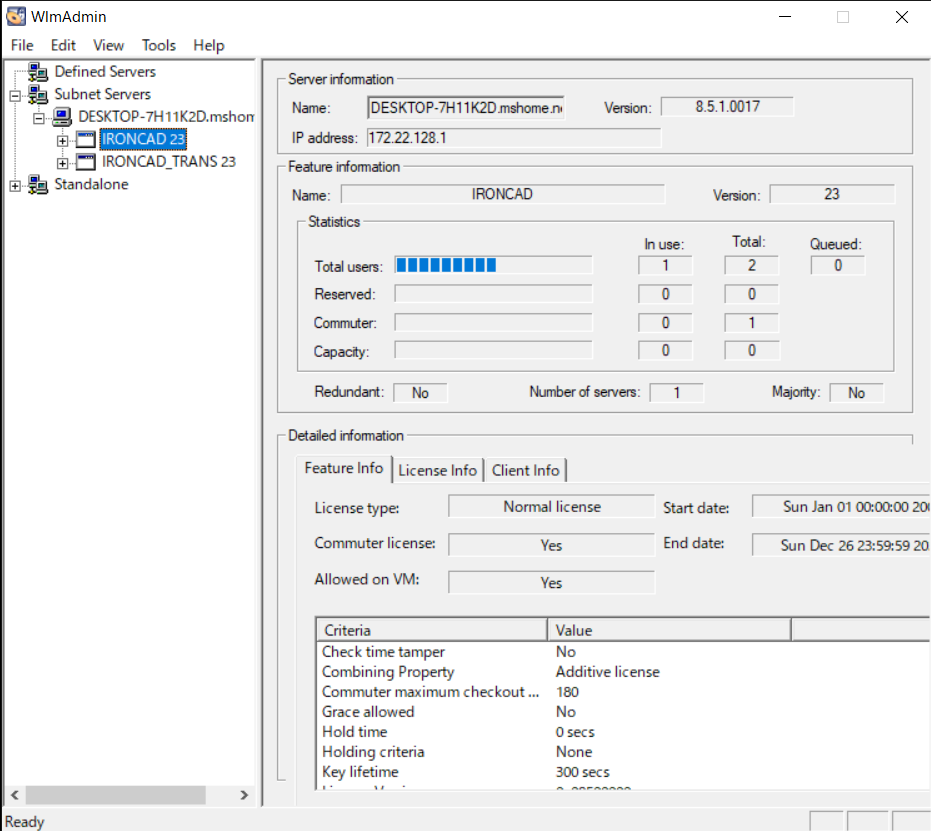Screen dimensions: 931x831
Task: Click the Reserved usage bar
Action: click(493, 294)
